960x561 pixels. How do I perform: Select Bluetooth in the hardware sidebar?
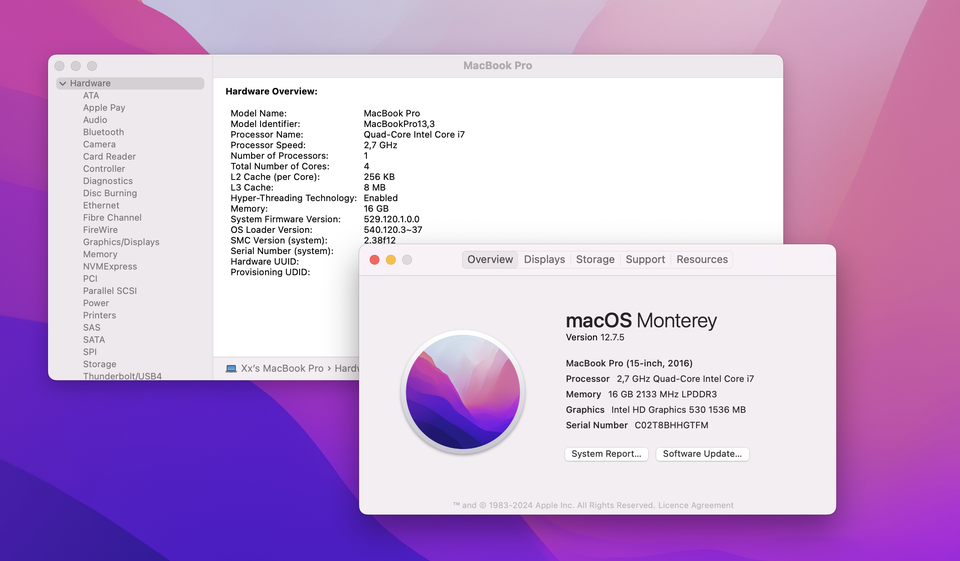103,132
